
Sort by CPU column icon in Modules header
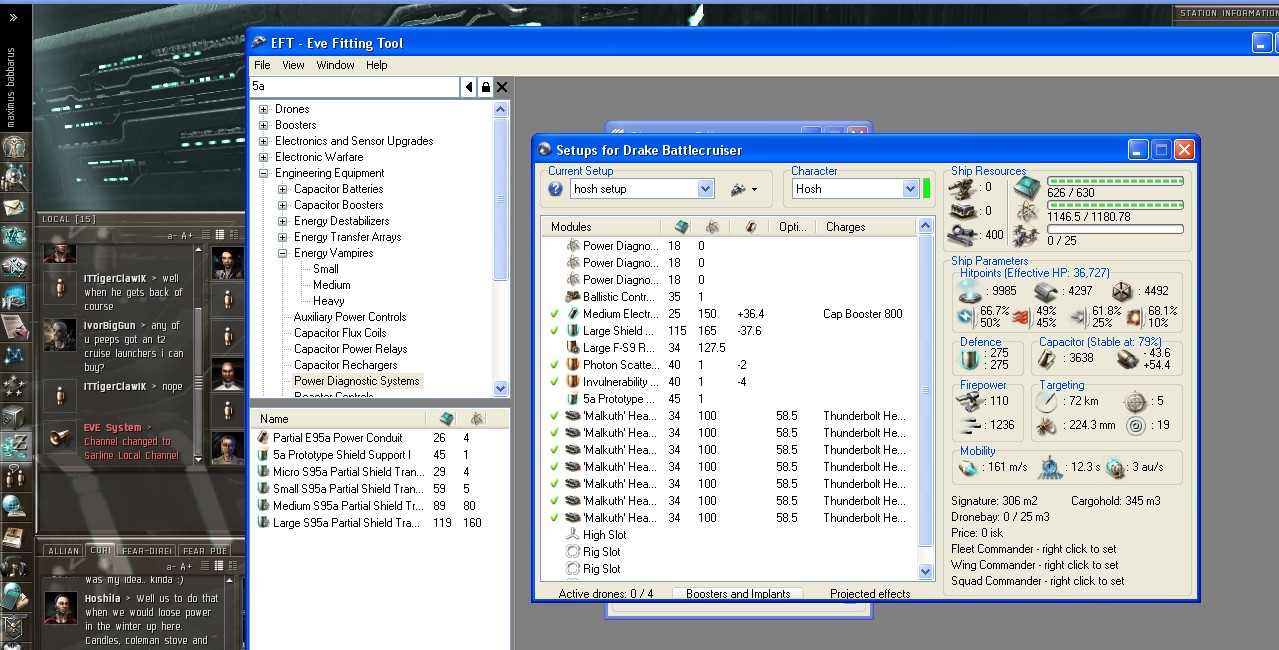coord(681,227)
